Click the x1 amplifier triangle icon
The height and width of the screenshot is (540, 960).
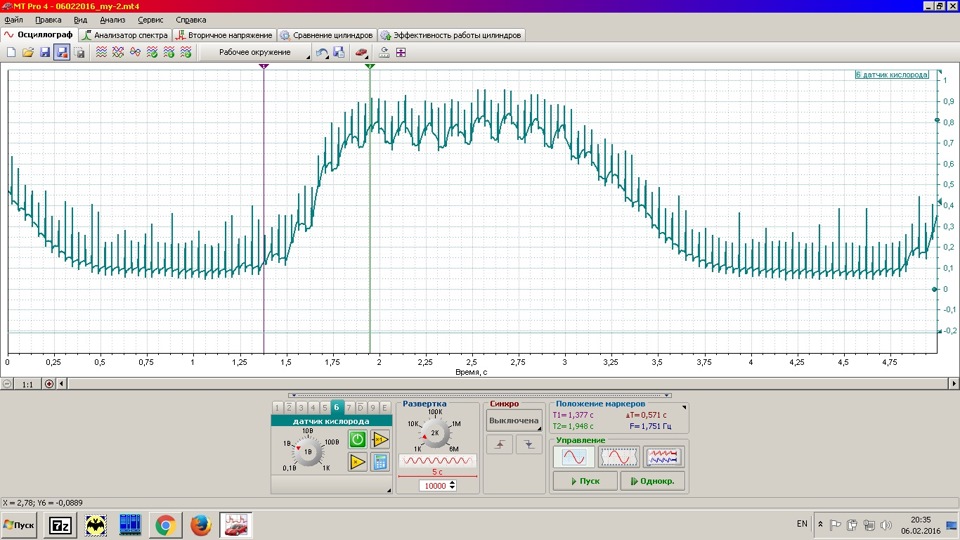coord(380,439)
